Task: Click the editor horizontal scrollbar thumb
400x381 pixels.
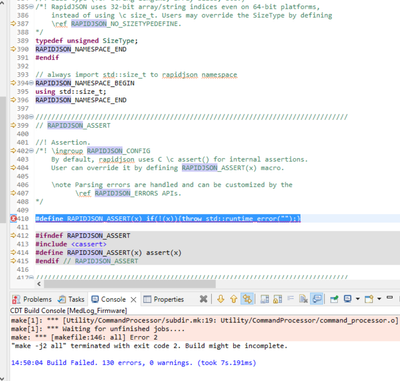Action: pyautogui.click(x=130, y=284)
